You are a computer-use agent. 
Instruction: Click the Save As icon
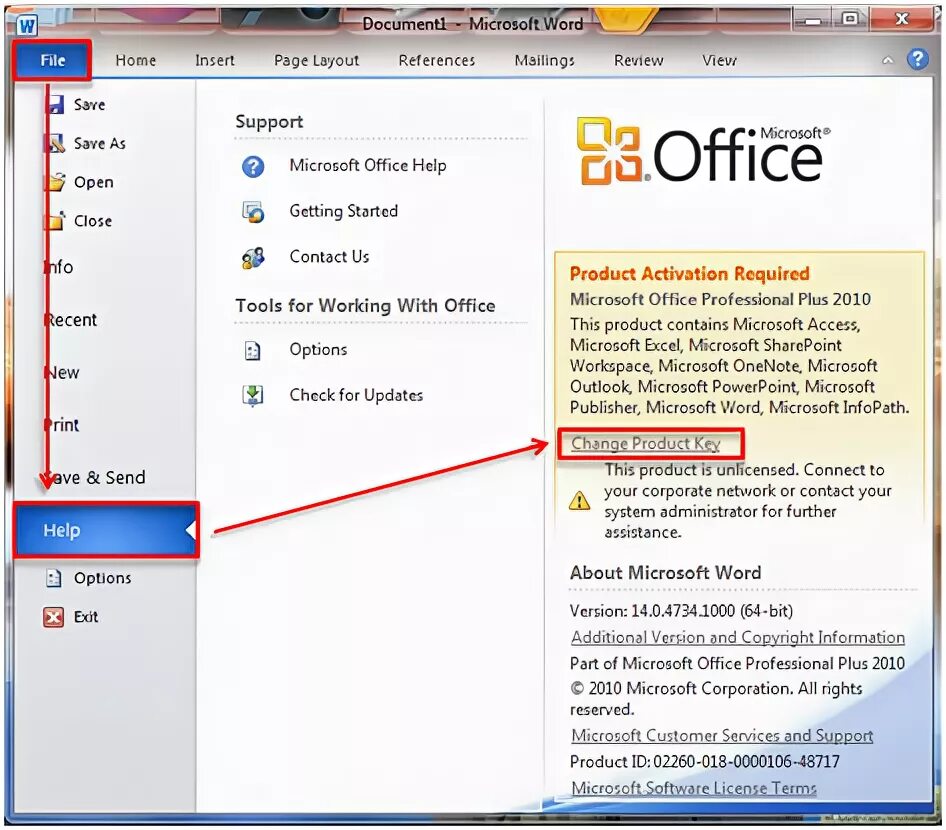[55, 144]
